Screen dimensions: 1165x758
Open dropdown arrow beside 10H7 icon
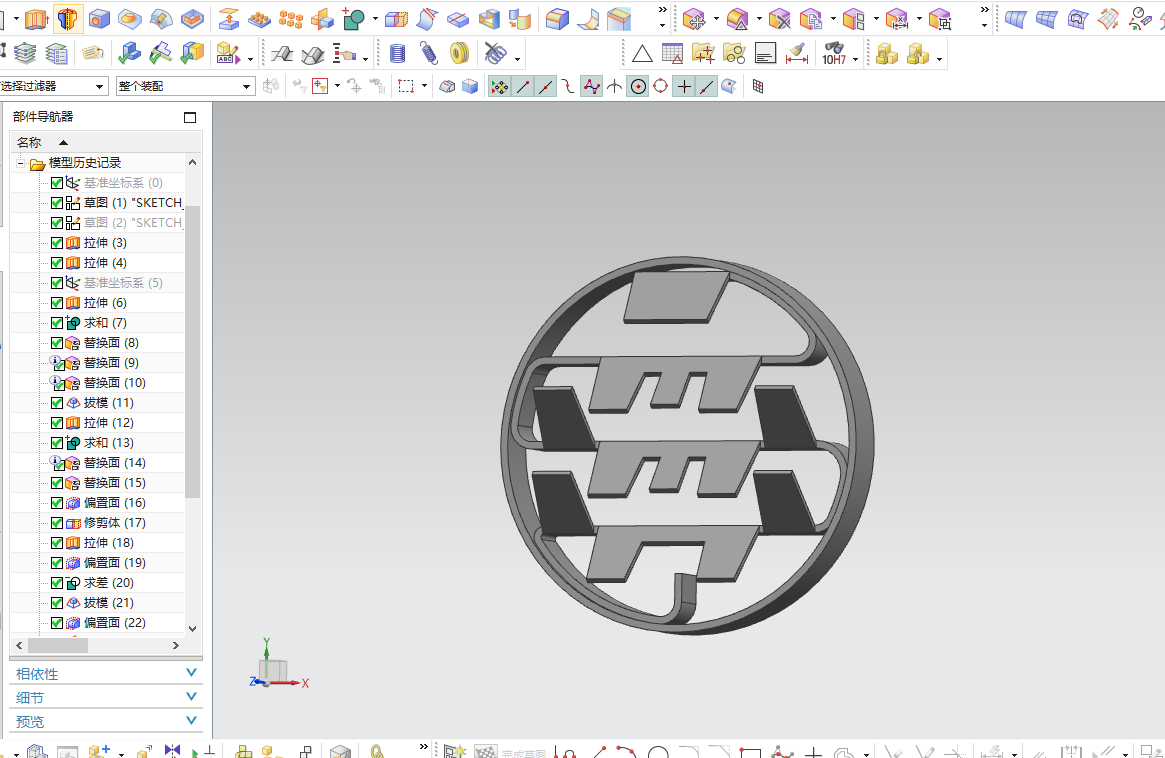[x=855, y=58]
